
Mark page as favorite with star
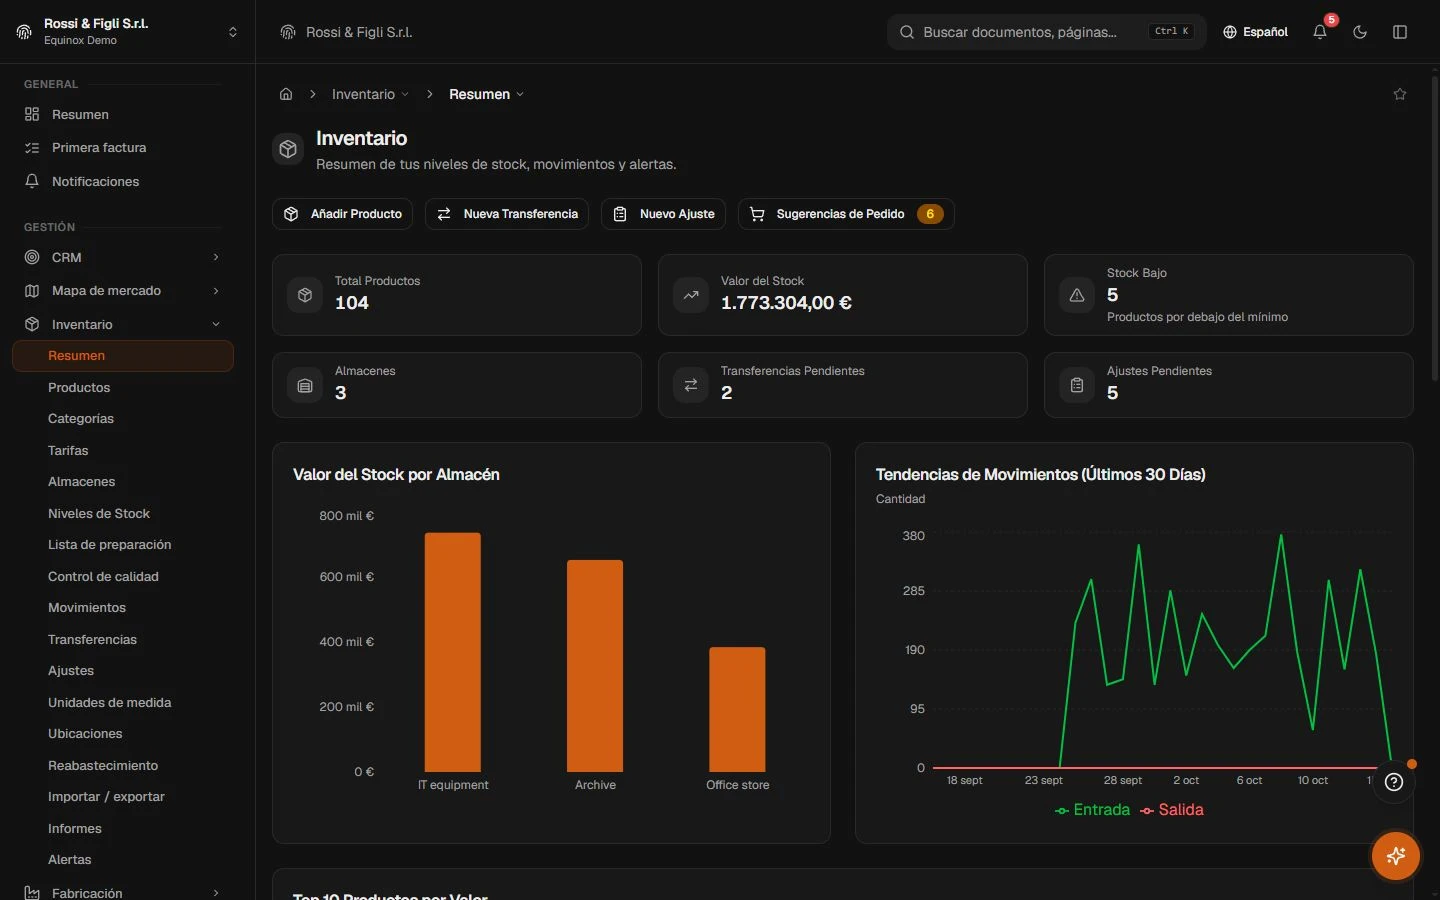pyautogui.click(x=1400, y=94)
